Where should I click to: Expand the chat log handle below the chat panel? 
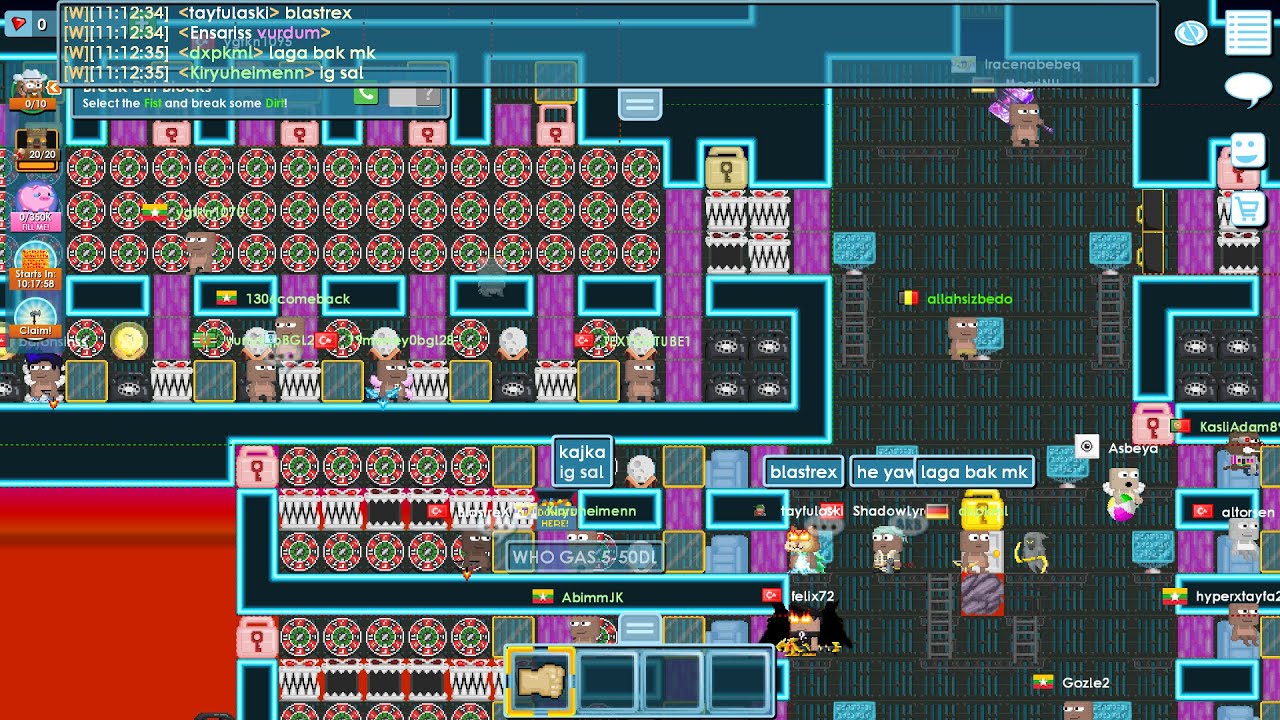[640, 104]
